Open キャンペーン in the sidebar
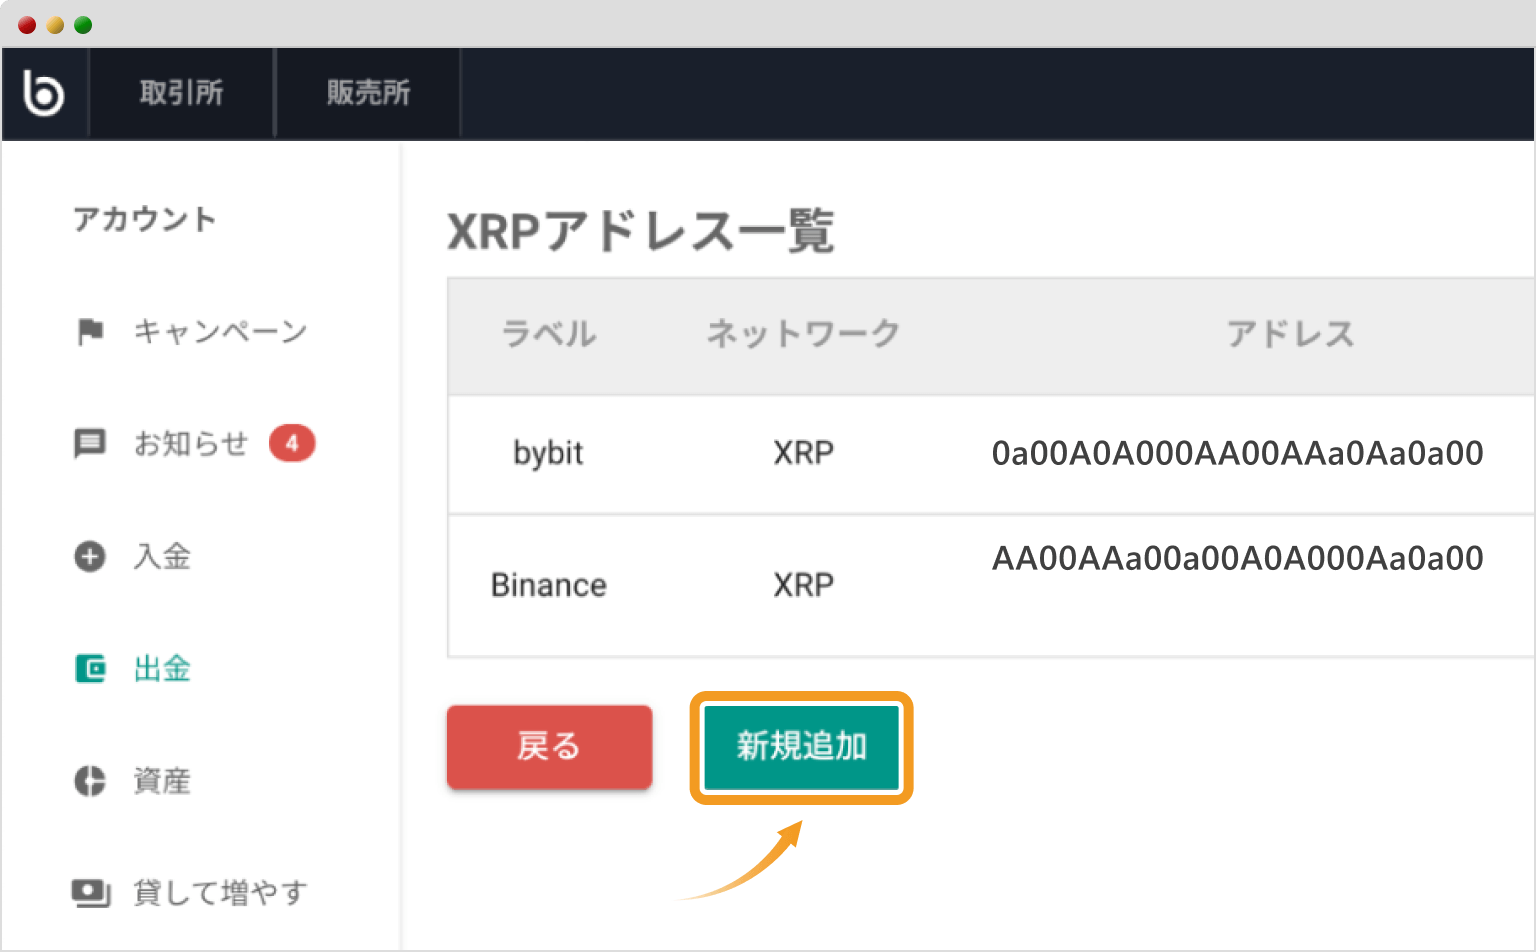 coord(220,331)
